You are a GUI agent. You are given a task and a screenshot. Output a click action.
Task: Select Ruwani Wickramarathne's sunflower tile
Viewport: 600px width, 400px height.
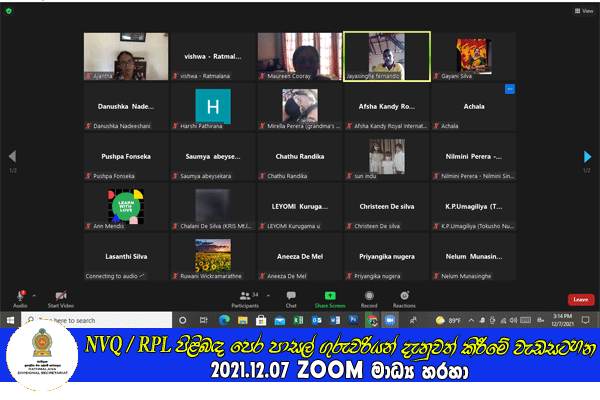tap(213, 257)
